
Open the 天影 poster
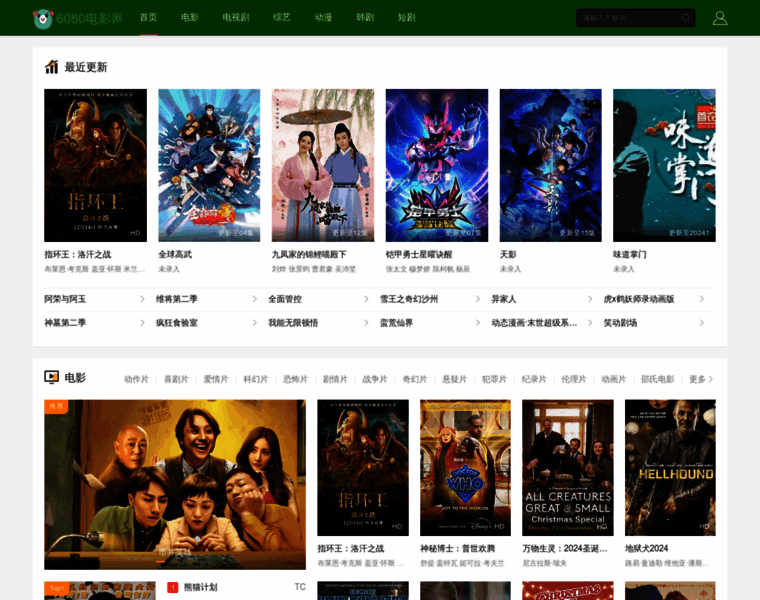click(x=551, y=165)
